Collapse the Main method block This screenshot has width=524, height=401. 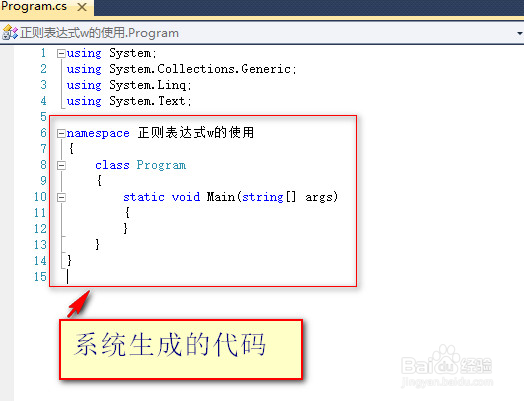pos(61,197)
